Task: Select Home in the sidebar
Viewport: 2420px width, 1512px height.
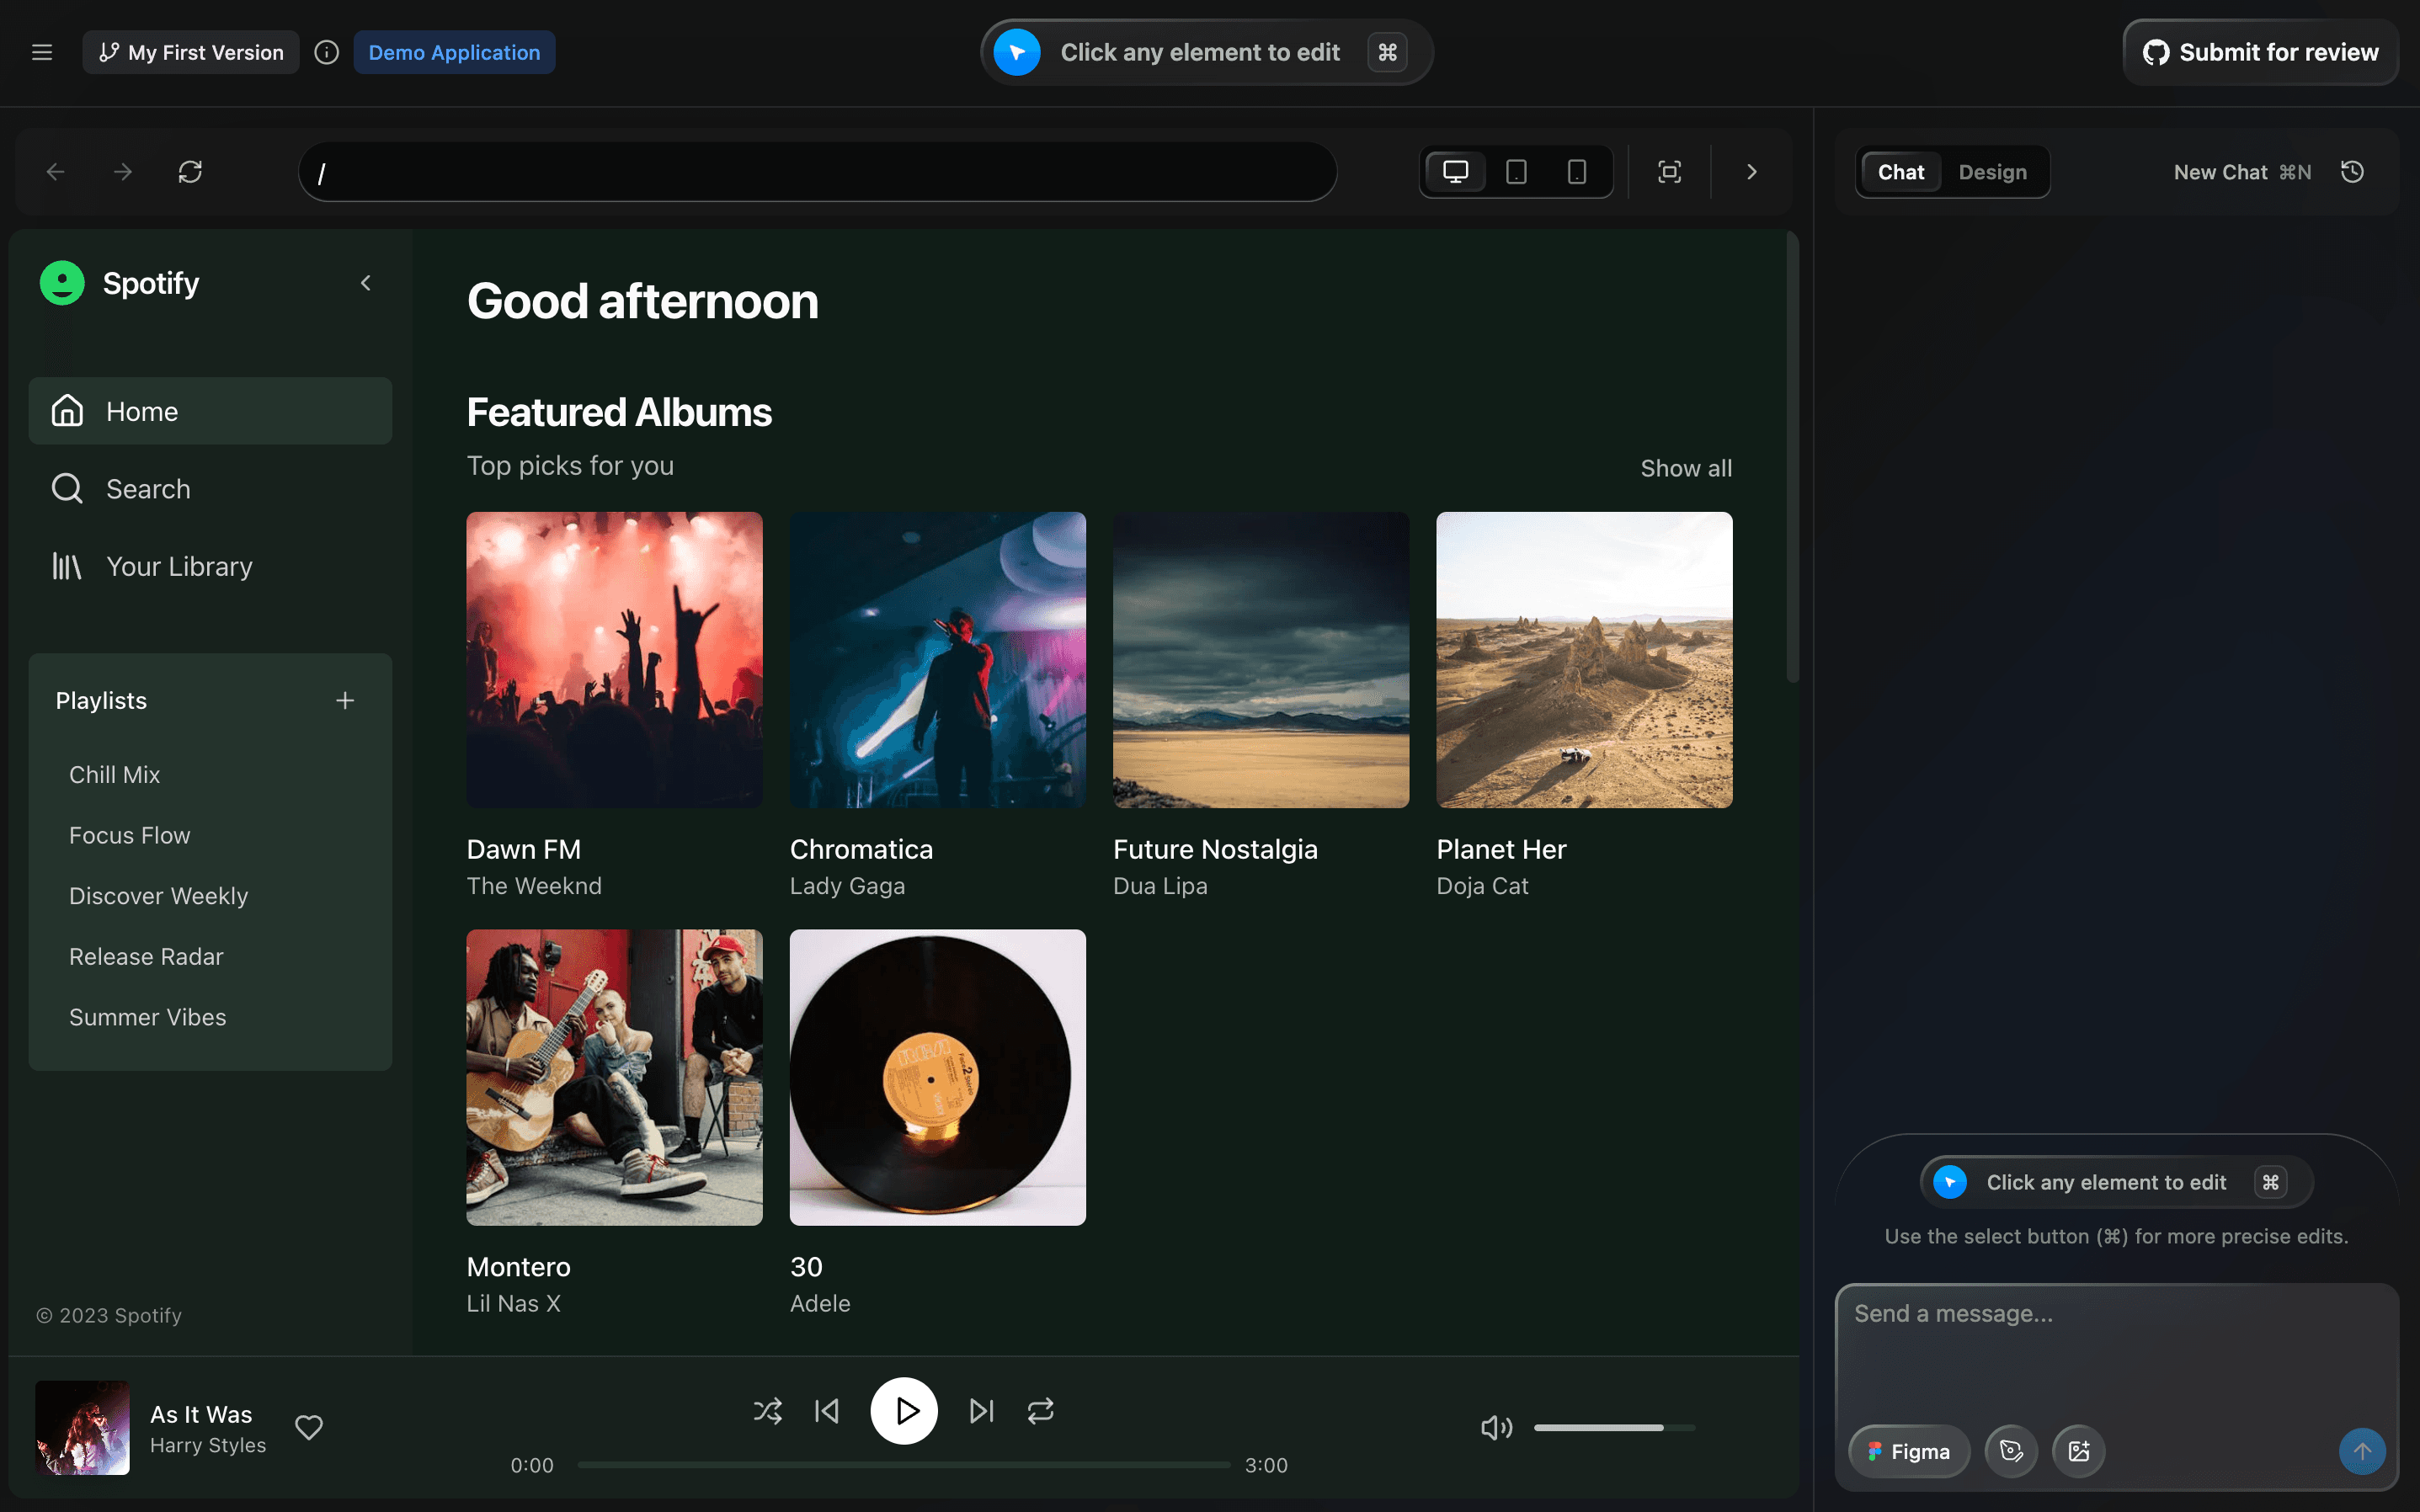Action: (x=210, y=411)
